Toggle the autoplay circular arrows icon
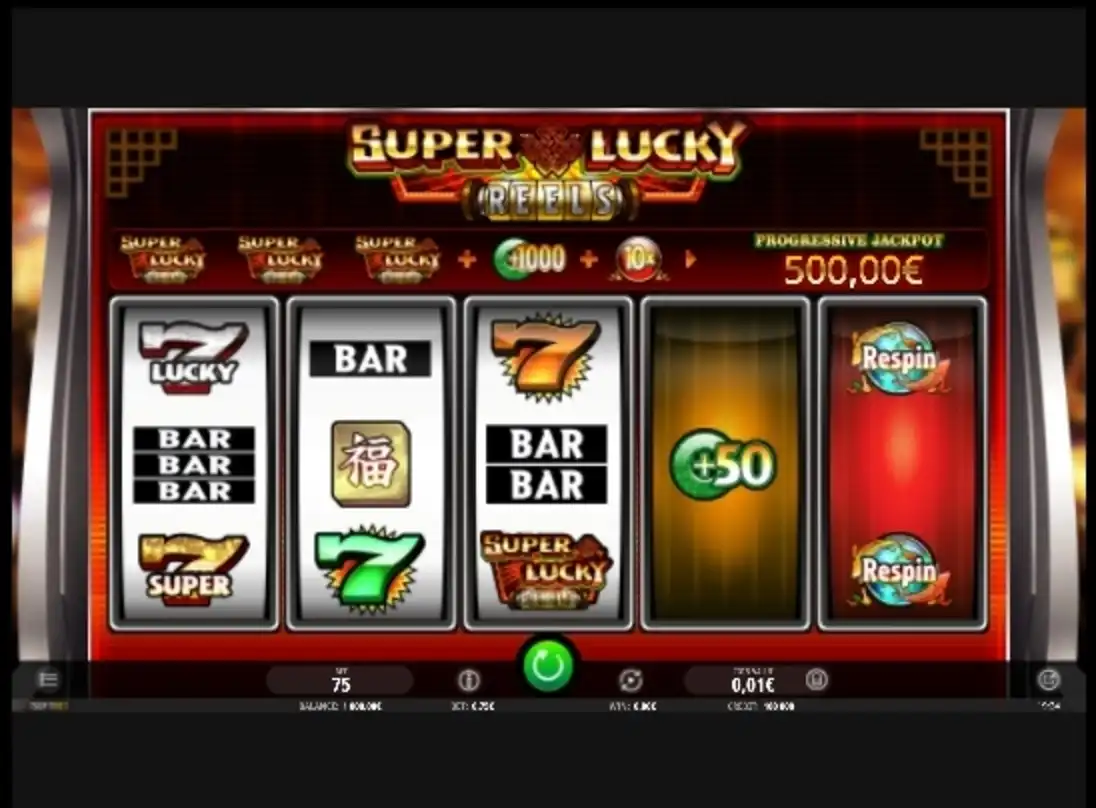This screenshot has width=1096, height=808. [630, 679]
